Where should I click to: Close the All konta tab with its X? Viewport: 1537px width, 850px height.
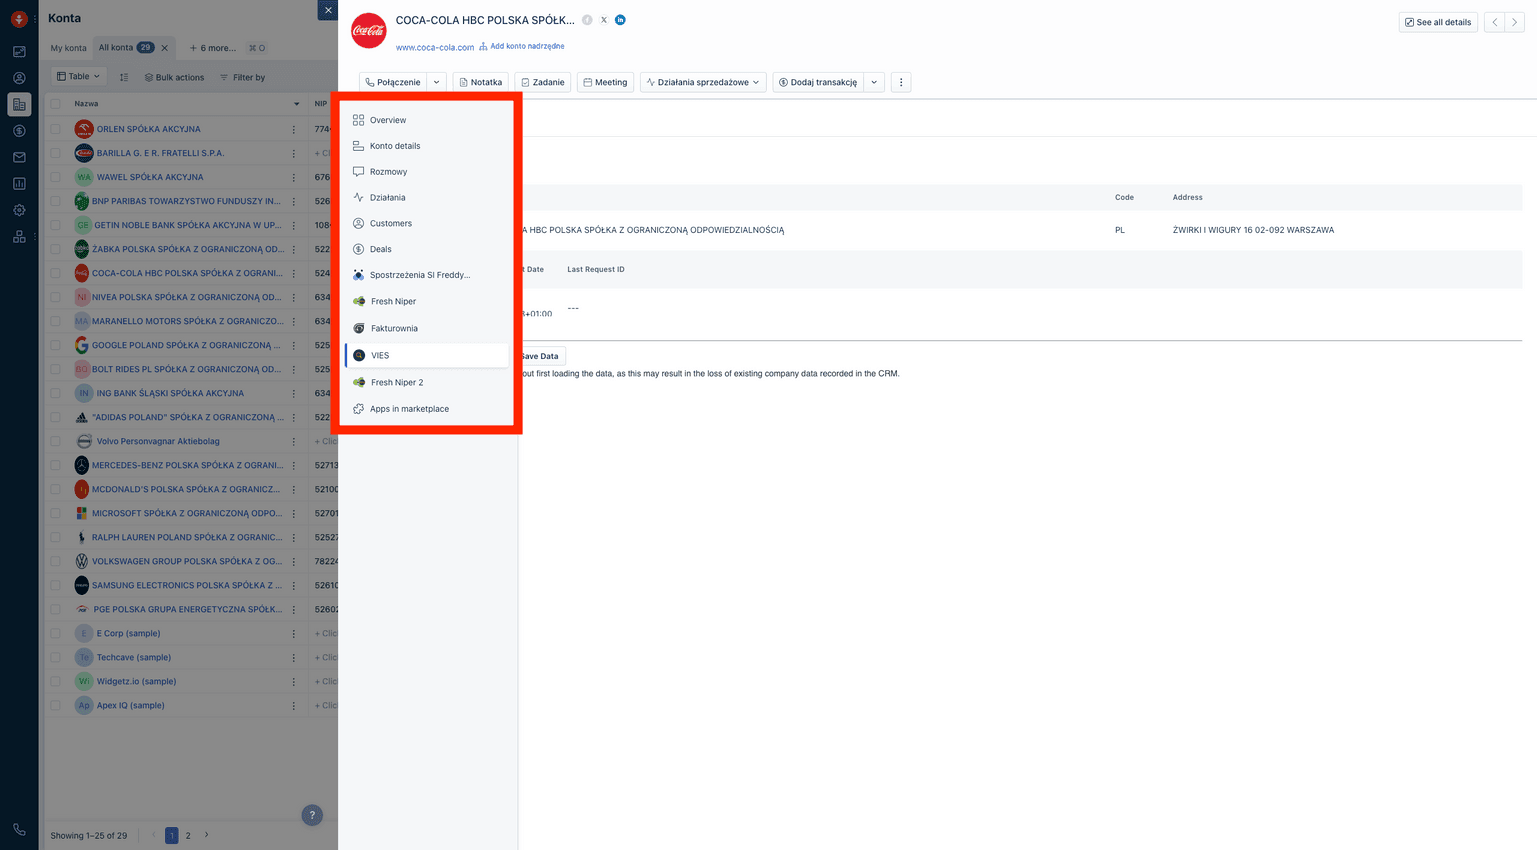[165, 48]
